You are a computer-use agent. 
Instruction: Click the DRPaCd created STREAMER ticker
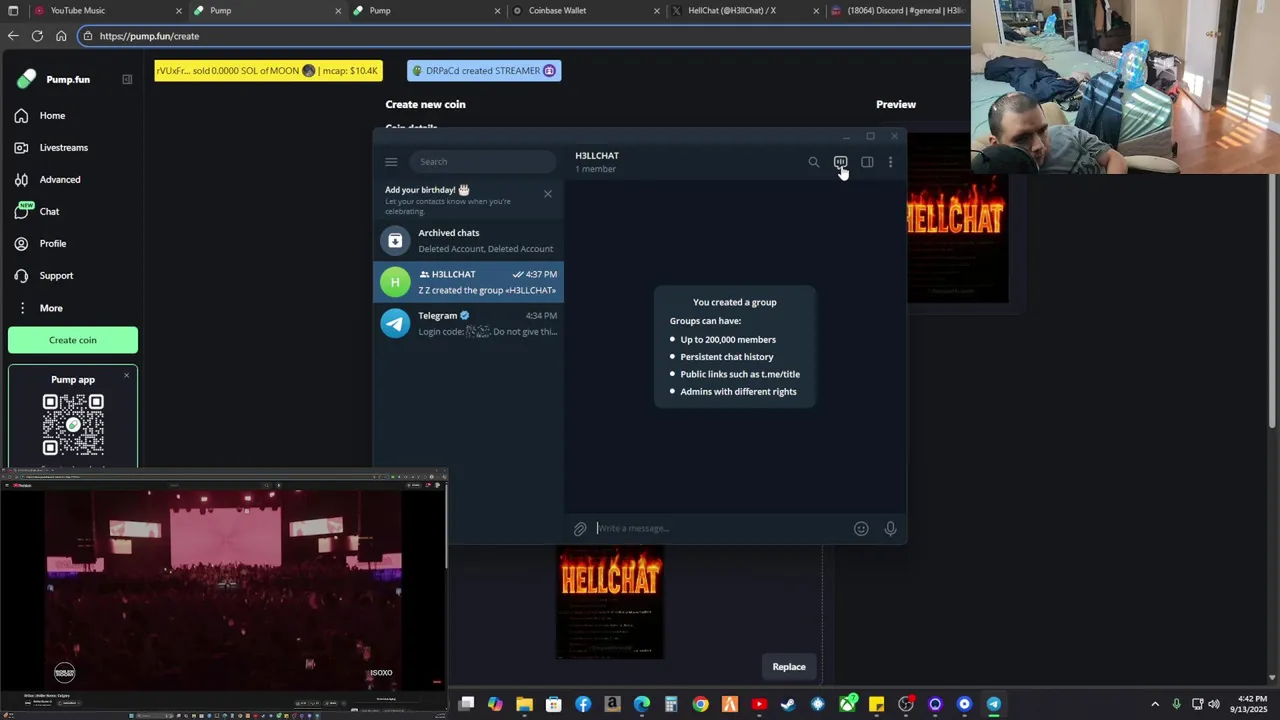pyautogui.click(x=484, y=71)
